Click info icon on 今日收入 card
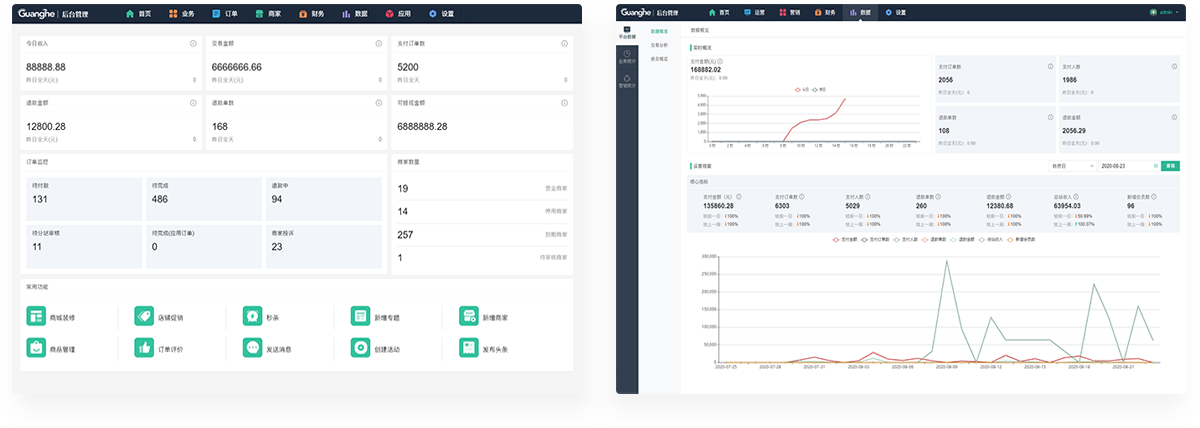 (x=193, y=44)
